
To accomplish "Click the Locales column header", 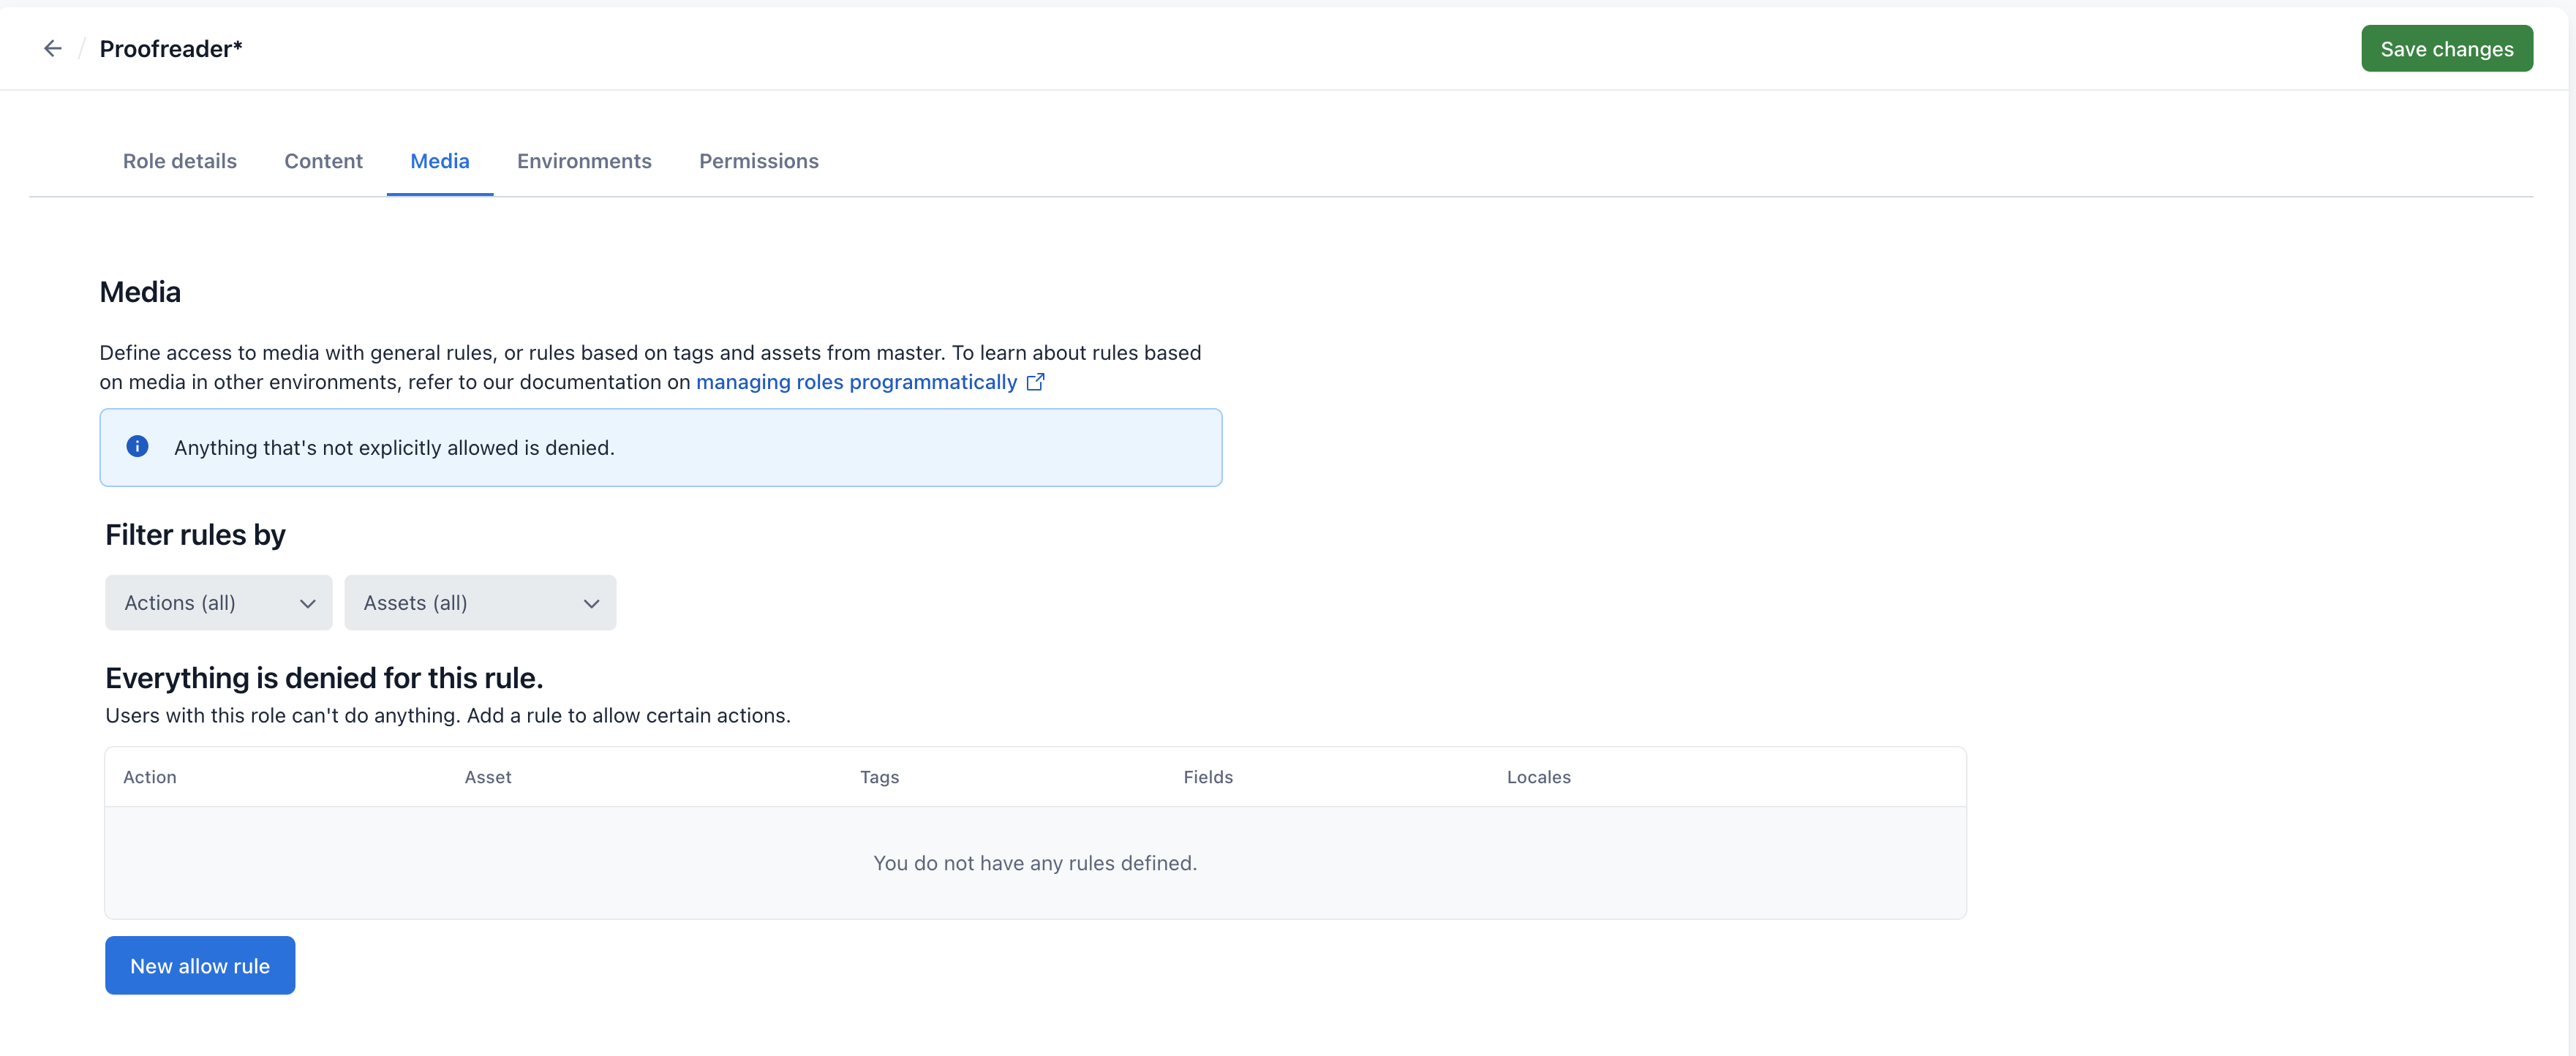I will pos(1538,777).
